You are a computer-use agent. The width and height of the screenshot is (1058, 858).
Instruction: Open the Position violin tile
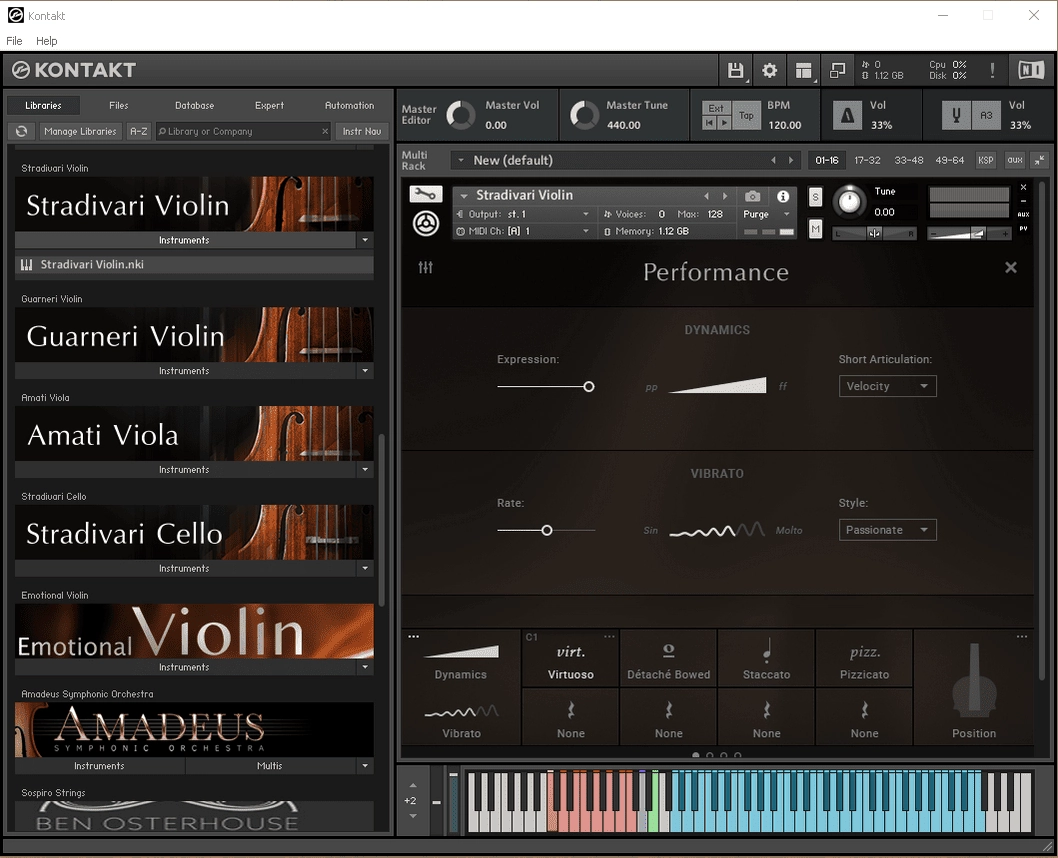974,688
